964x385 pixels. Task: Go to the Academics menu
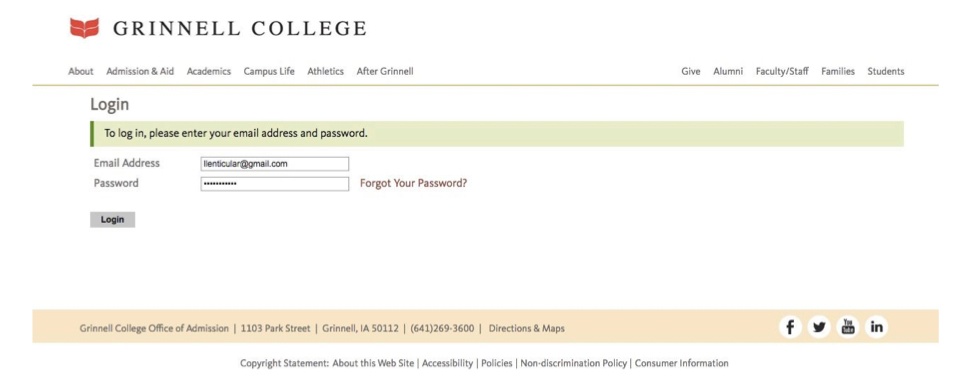click(209, 71)
